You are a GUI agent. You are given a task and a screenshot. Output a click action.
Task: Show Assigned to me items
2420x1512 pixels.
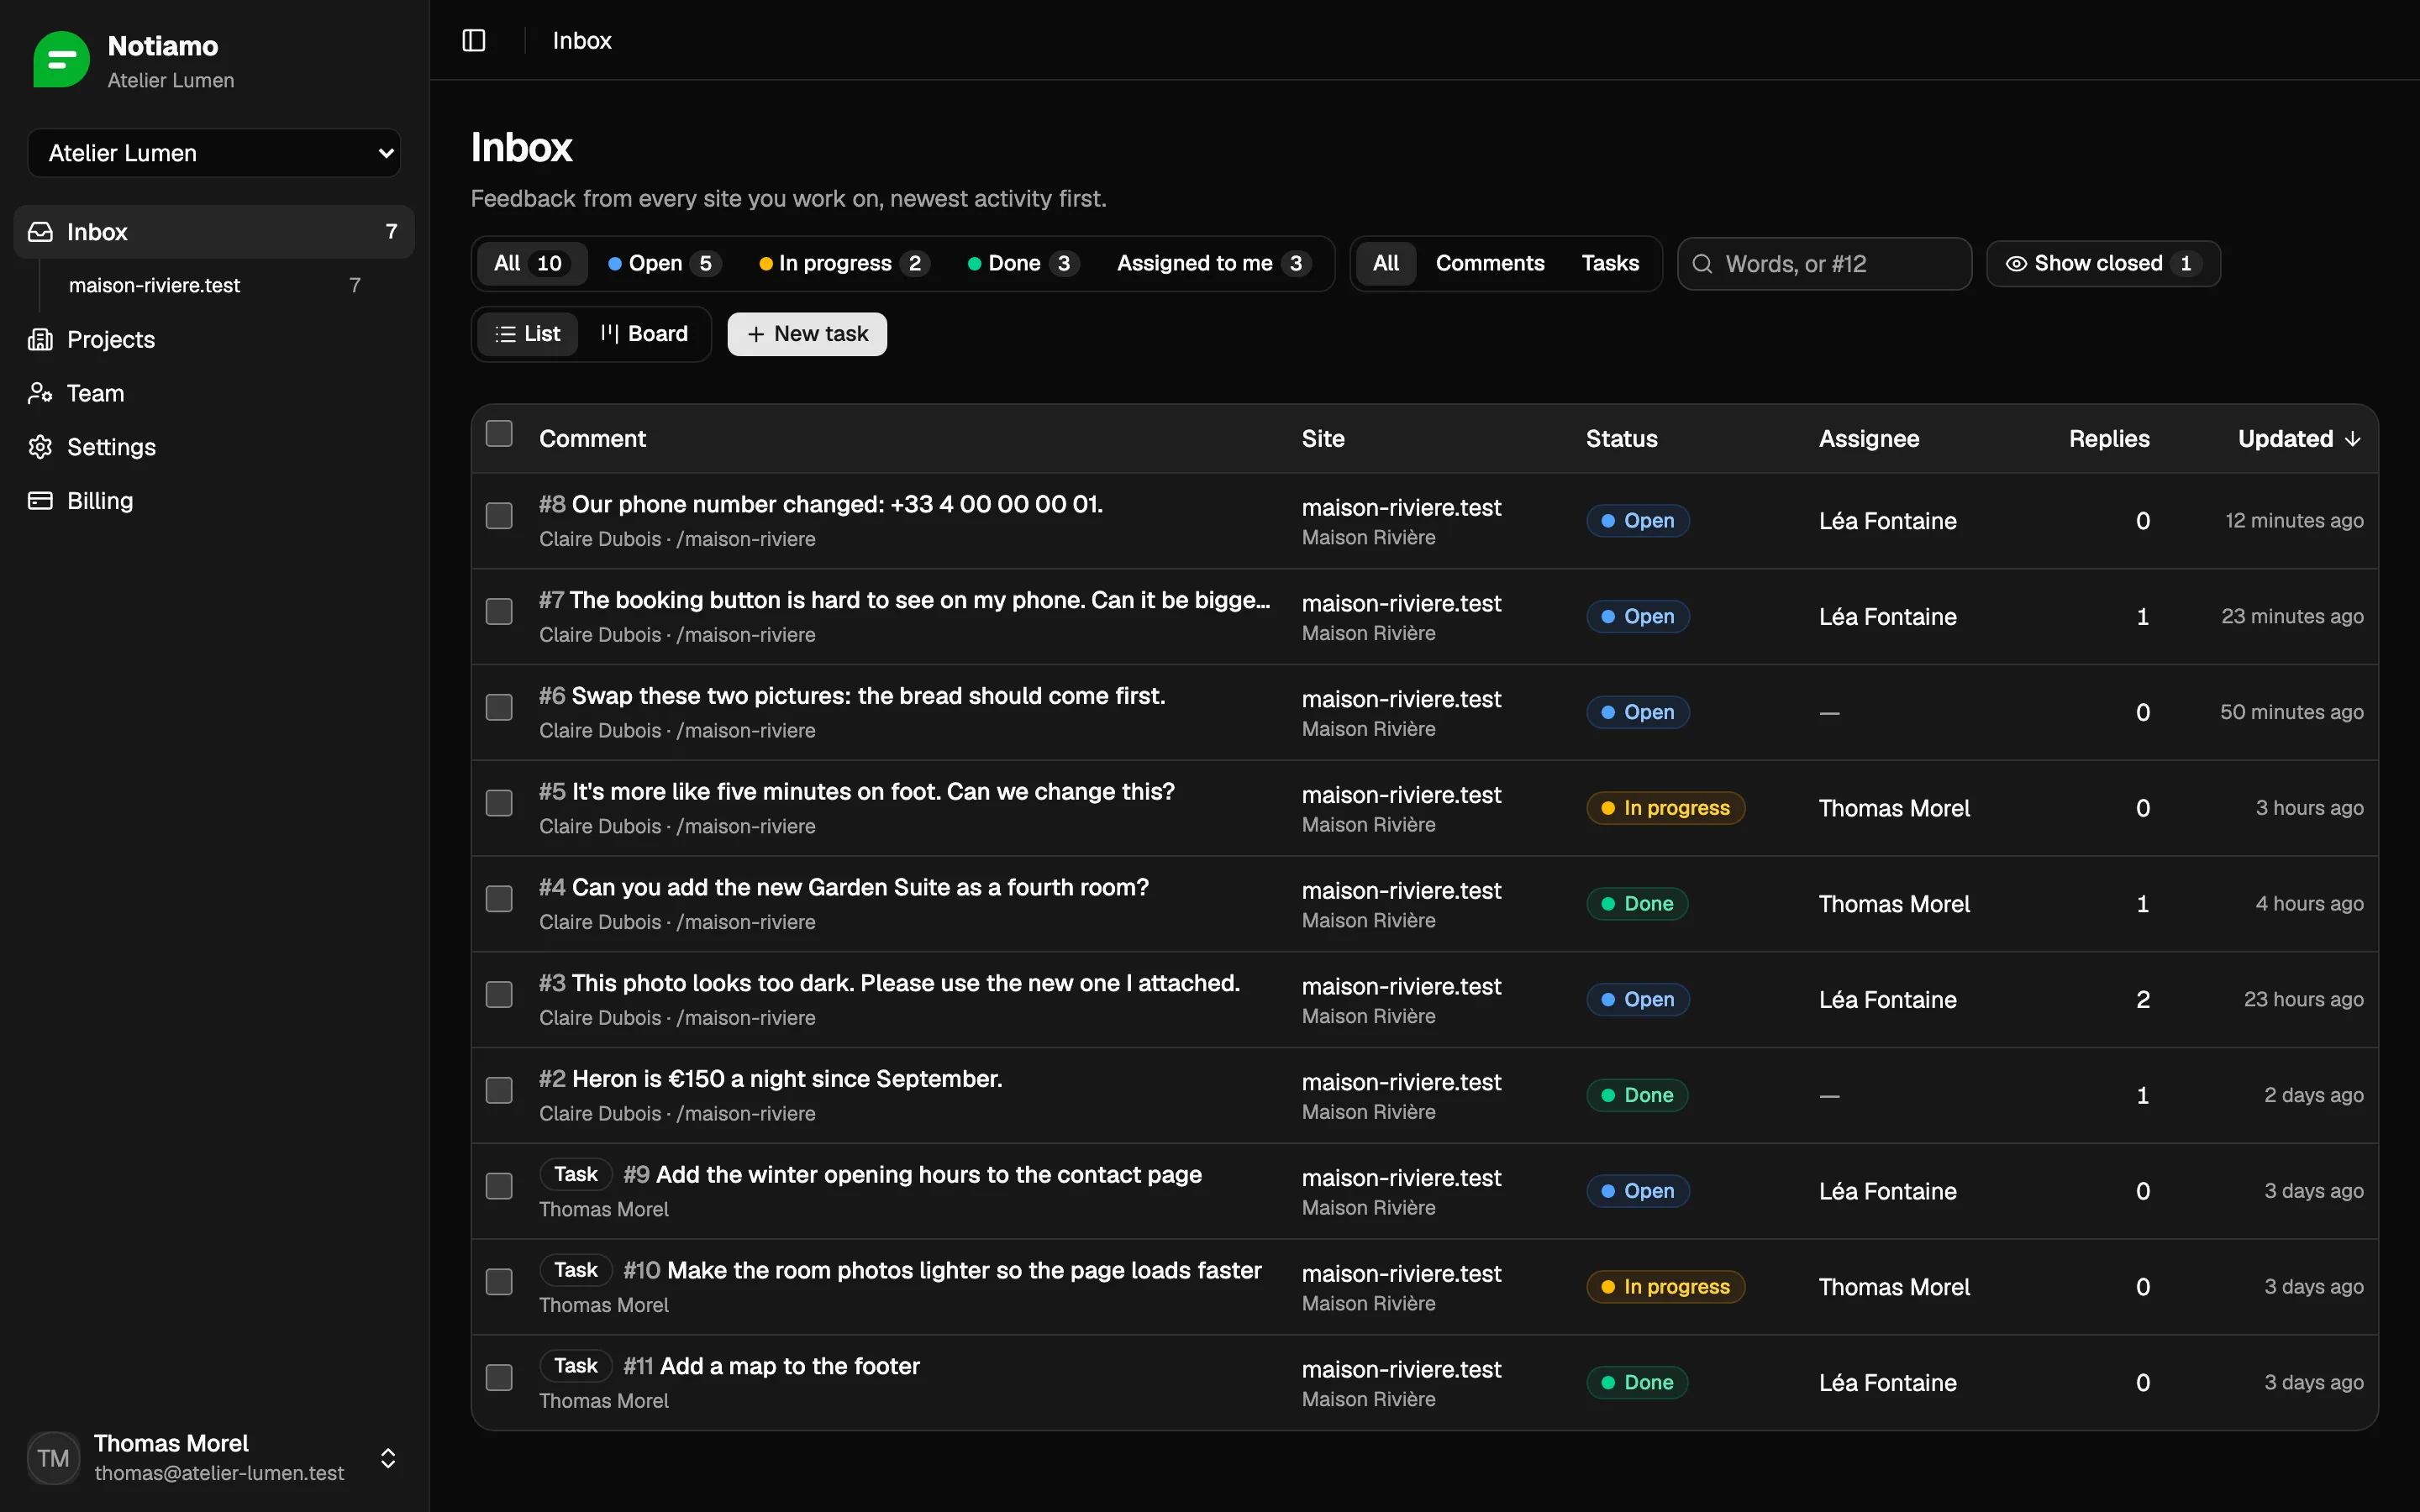pos(1213,264)
